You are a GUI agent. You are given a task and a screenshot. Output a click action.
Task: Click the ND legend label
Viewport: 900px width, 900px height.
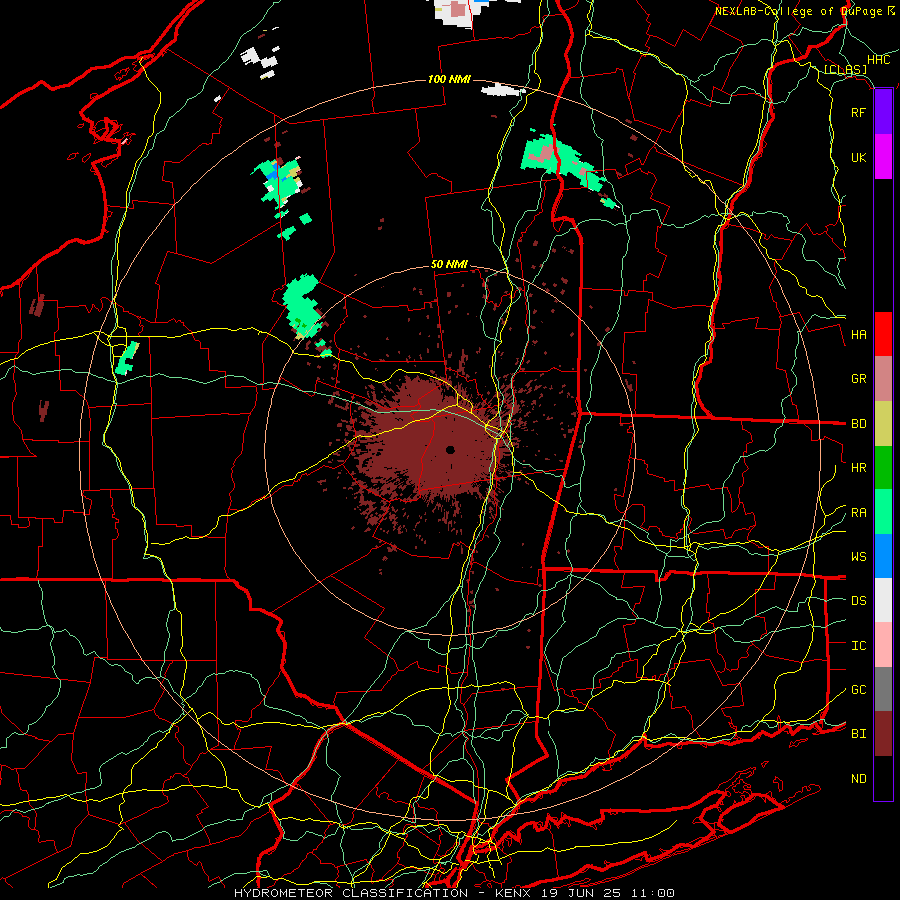[x=858, y=779]
